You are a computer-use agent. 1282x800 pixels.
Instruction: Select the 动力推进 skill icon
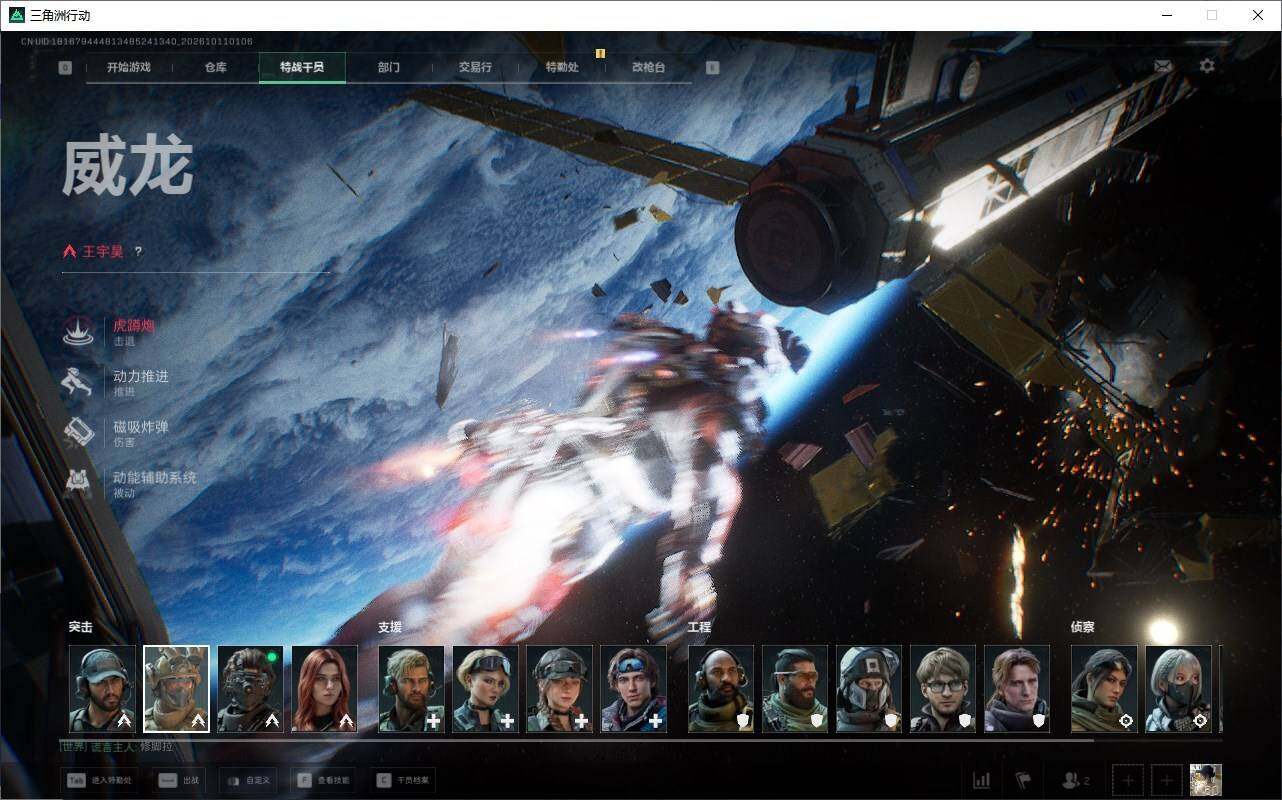point(78,382)
